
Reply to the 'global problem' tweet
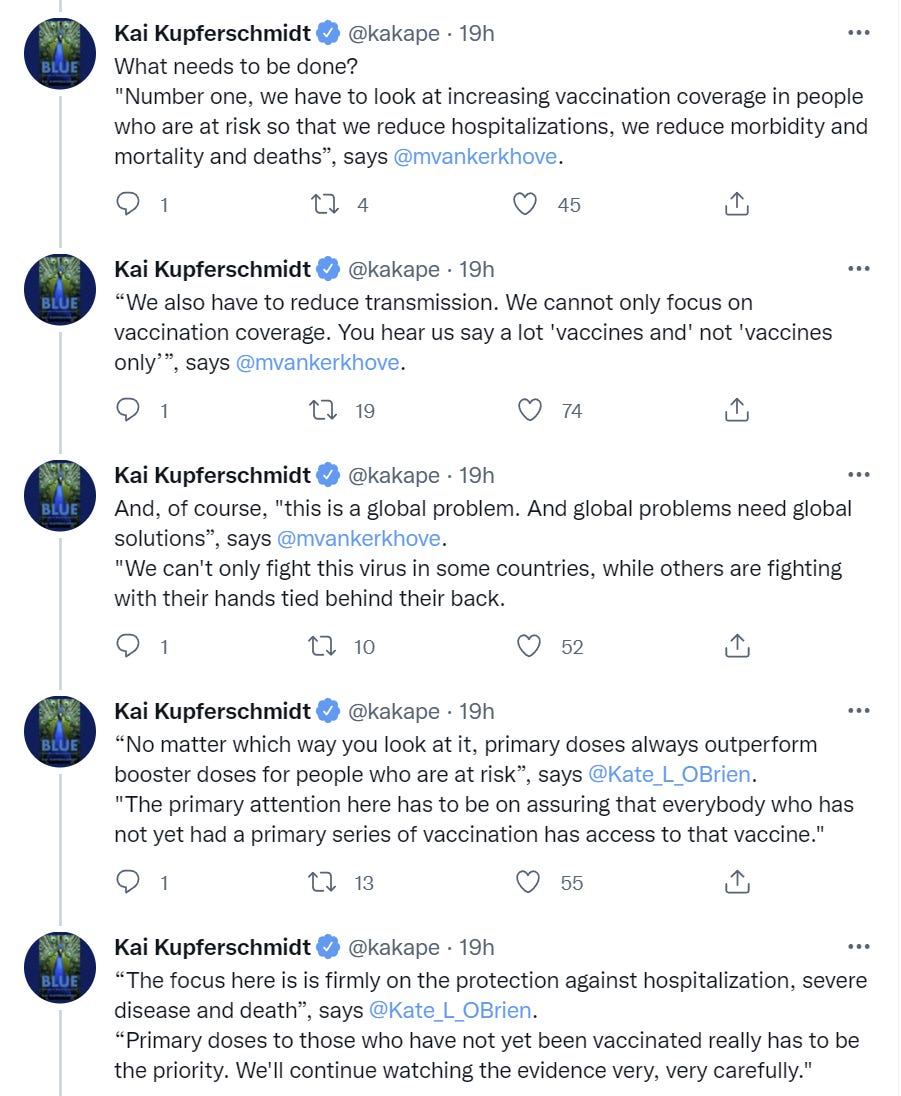coord(129,646)
